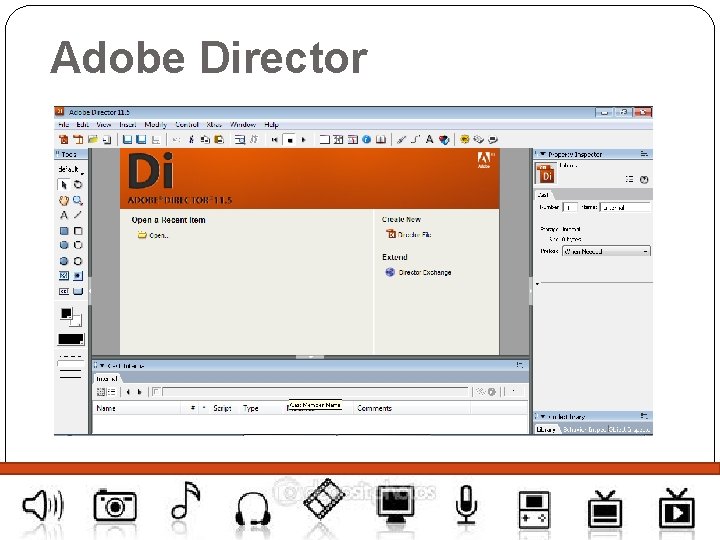Collapse the Cast panel disclosure triangle

(x=102, y=366)
